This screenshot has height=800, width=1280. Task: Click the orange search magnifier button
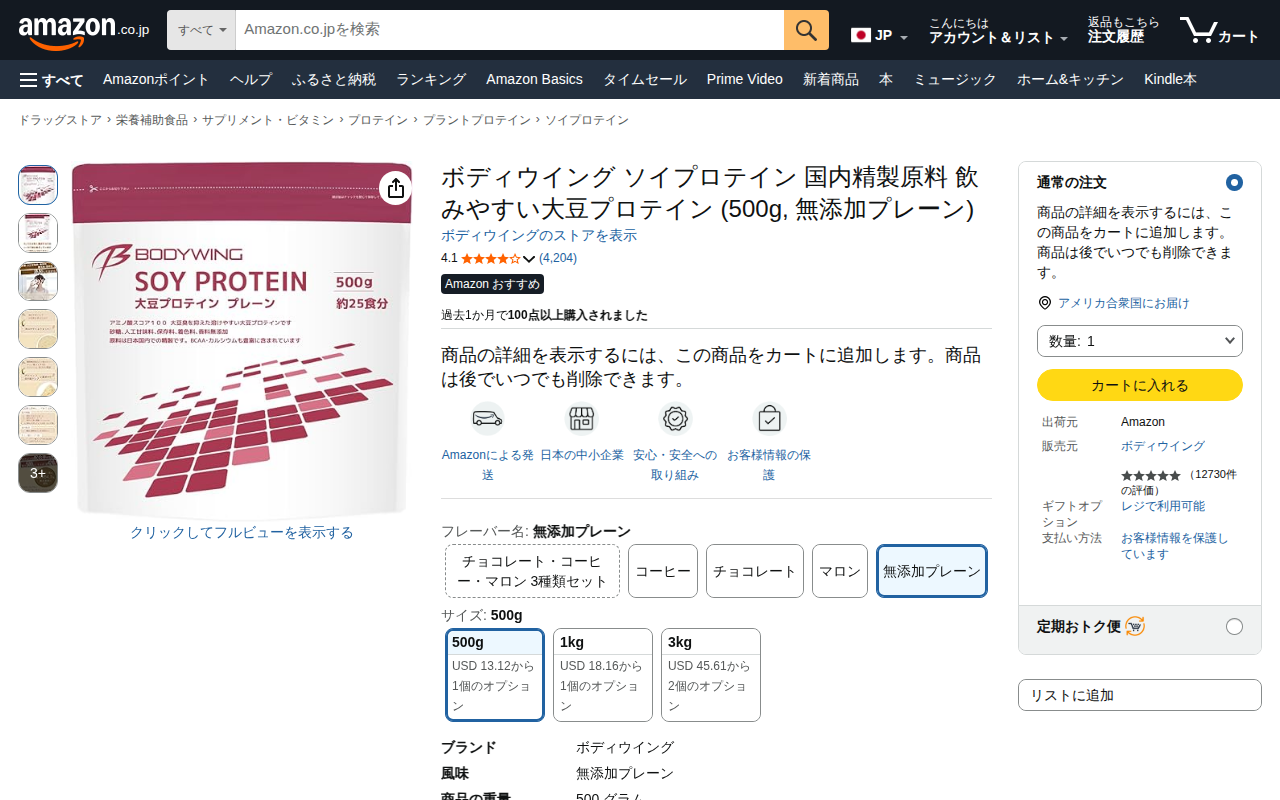click(x=806, y=30)
